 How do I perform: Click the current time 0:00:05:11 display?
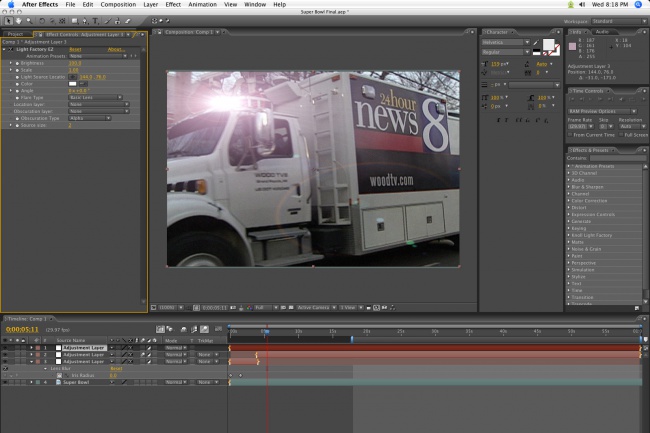22,329
